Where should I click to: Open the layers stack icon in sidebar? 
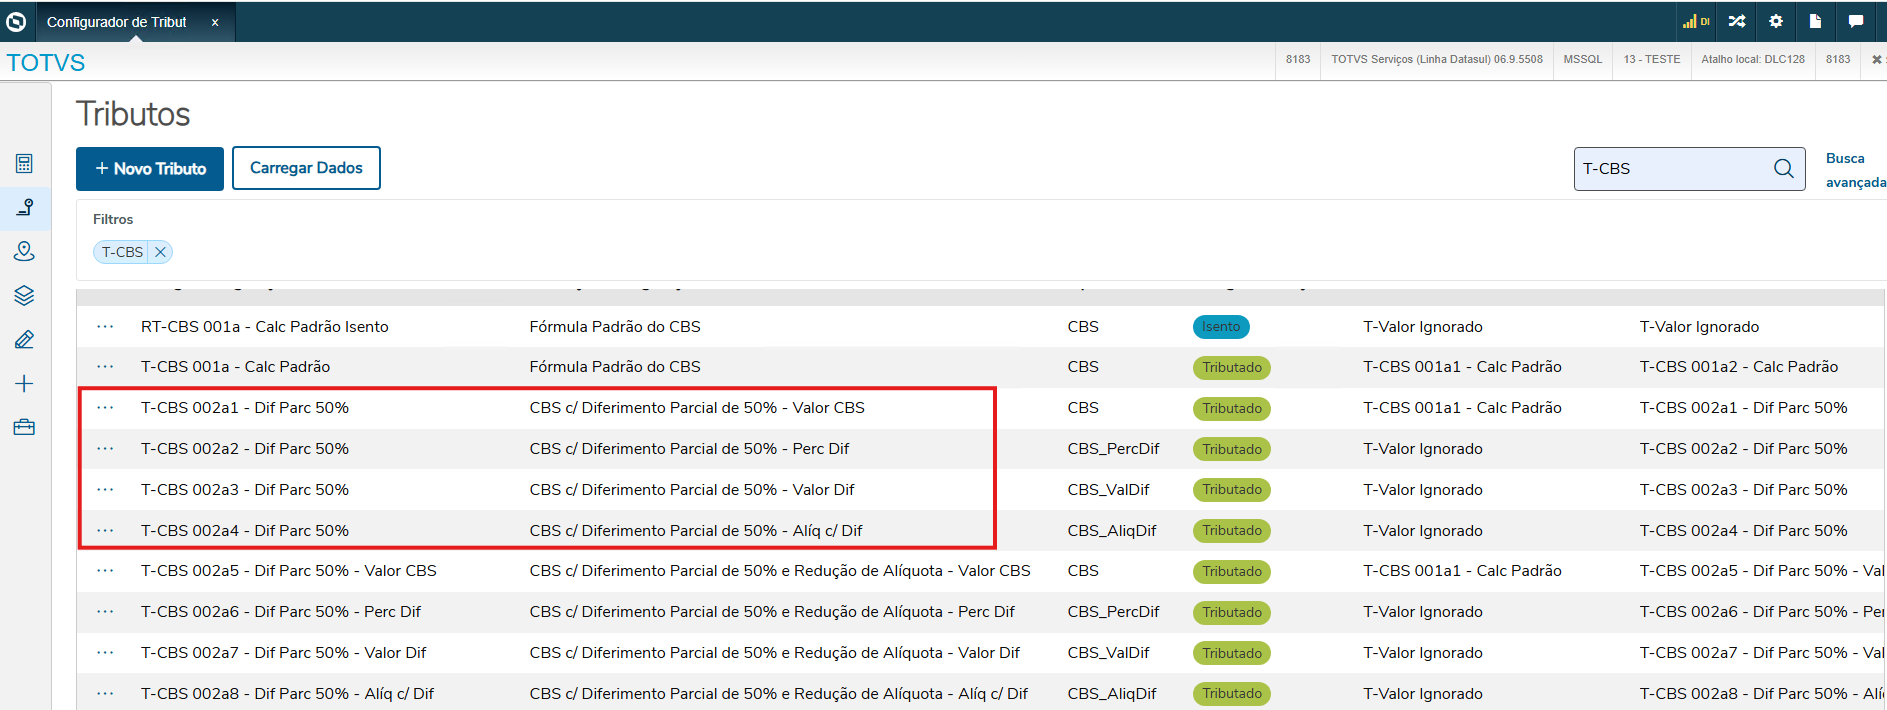click(24, 295)
